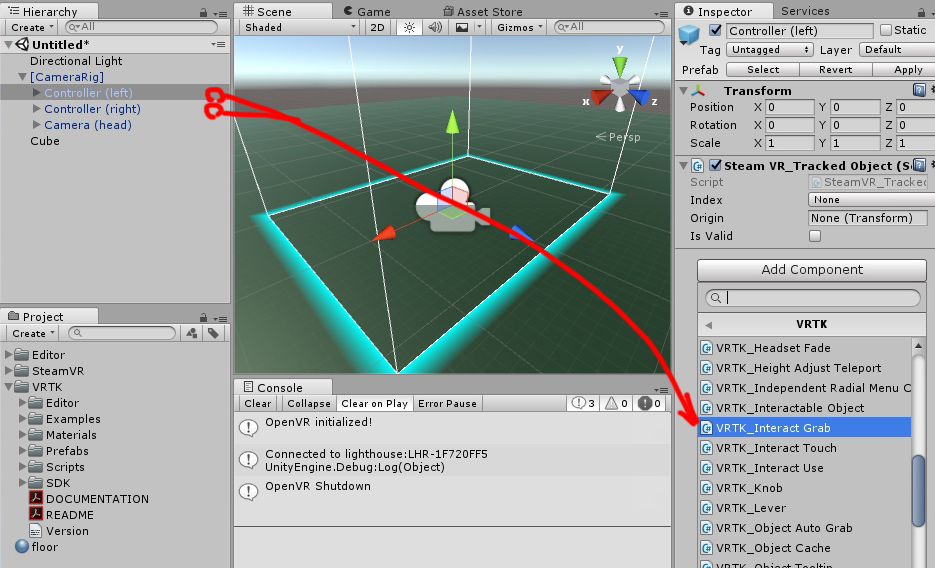
Task: Switch to the Asset Store tab
Action: pos(482,11)
